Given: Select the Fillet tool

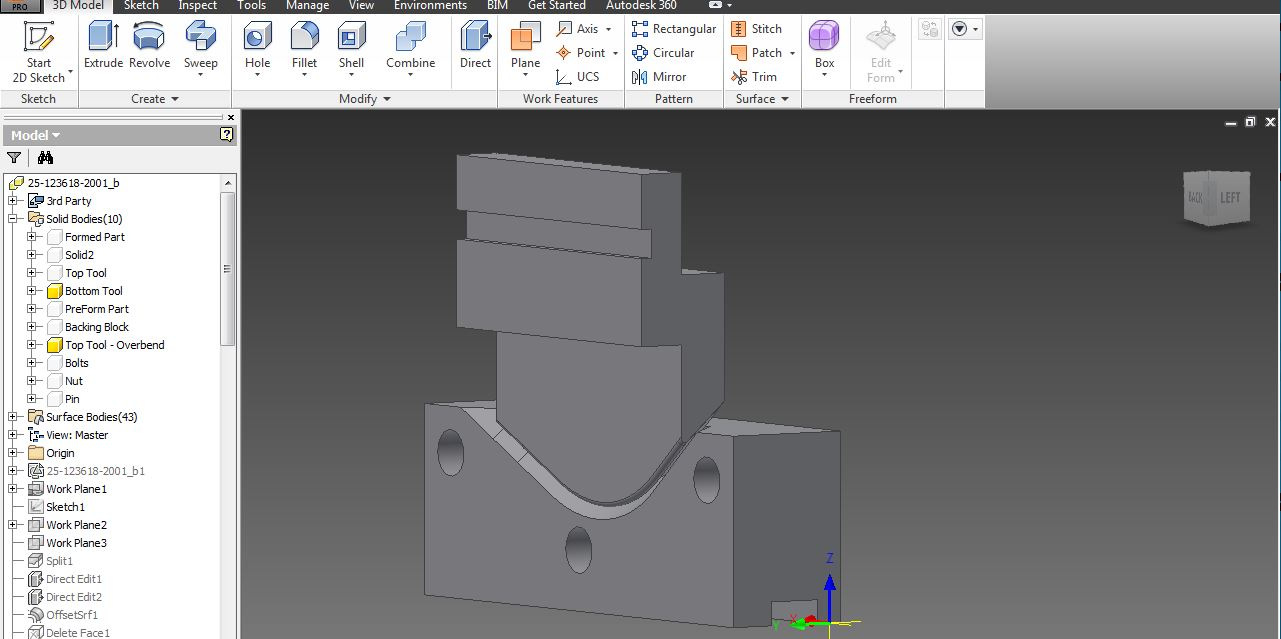Looking at the screenshot, I should pos(304,45).
